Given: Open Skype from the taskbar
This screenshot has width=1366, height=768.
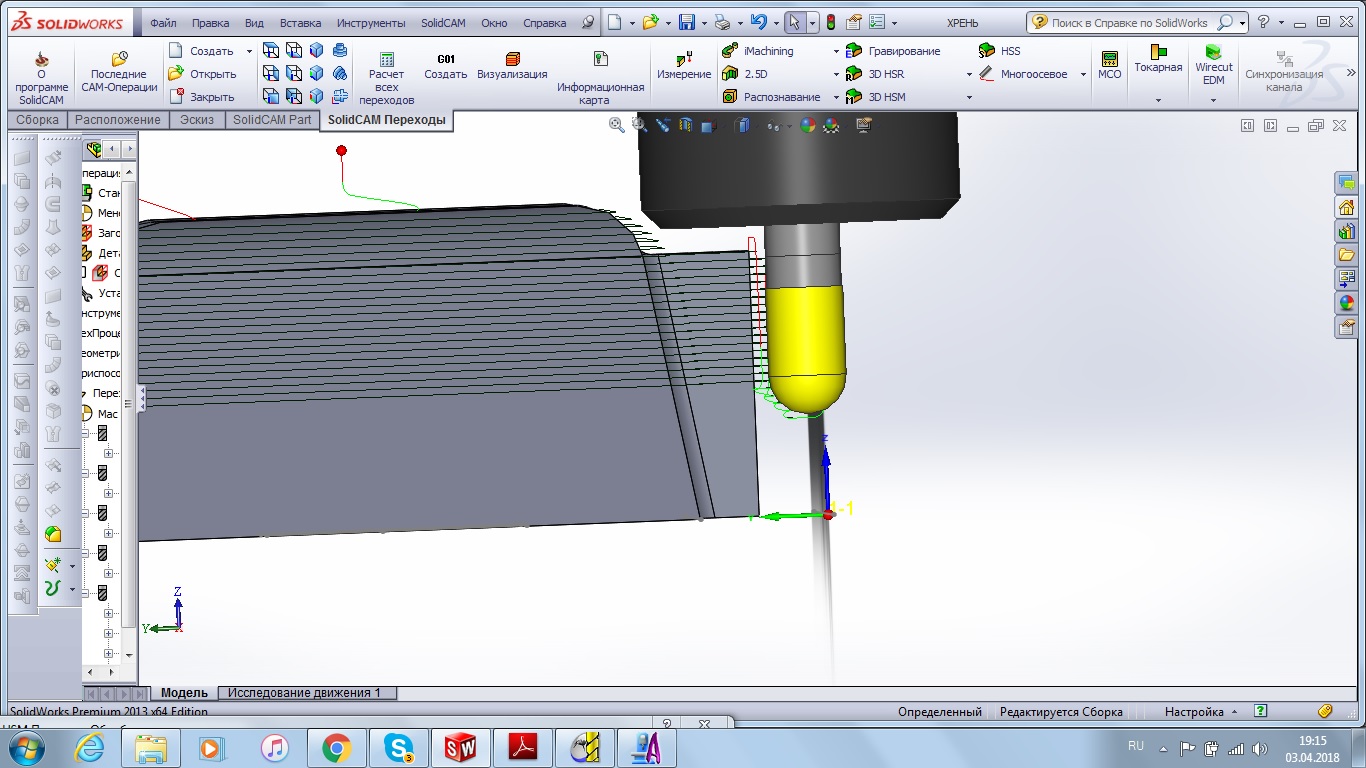Looking at the screenshot, I should [399, 747].
